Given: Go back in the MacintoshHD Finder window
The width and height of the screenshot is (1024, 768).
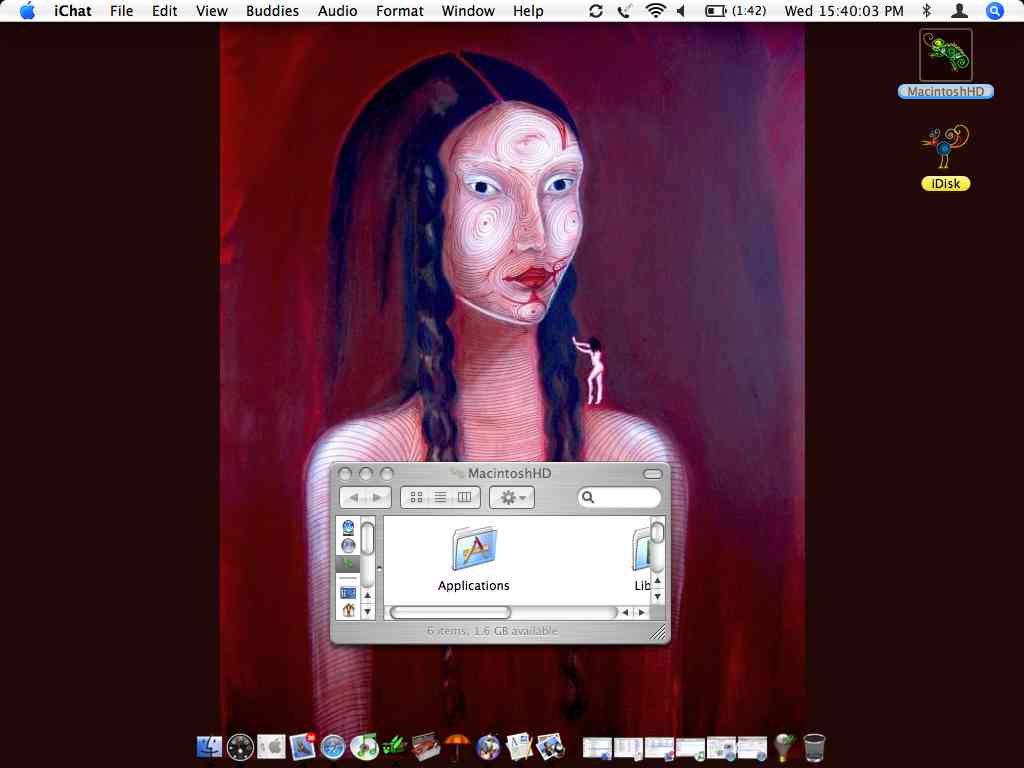Looking at the screenshot, I should point(353,498).
